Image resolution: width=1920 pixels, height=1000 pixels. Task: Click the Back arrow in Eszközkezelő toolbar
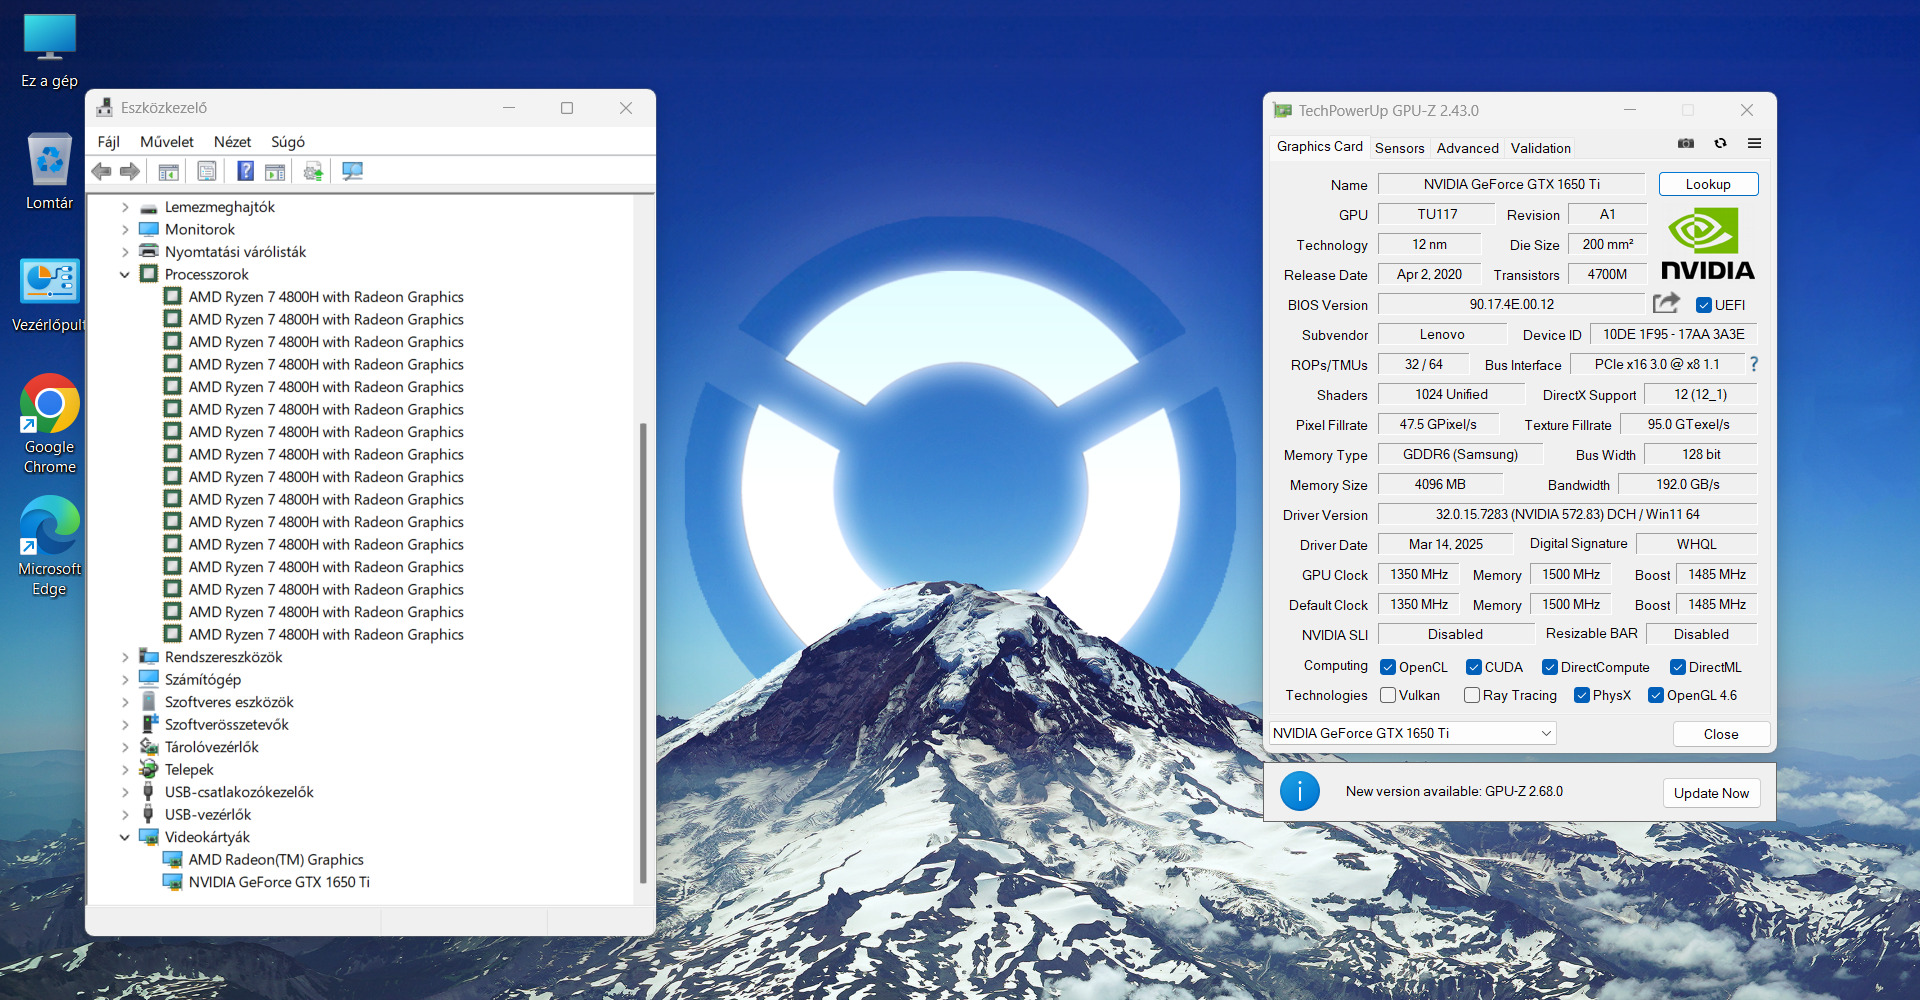[101, 172]
